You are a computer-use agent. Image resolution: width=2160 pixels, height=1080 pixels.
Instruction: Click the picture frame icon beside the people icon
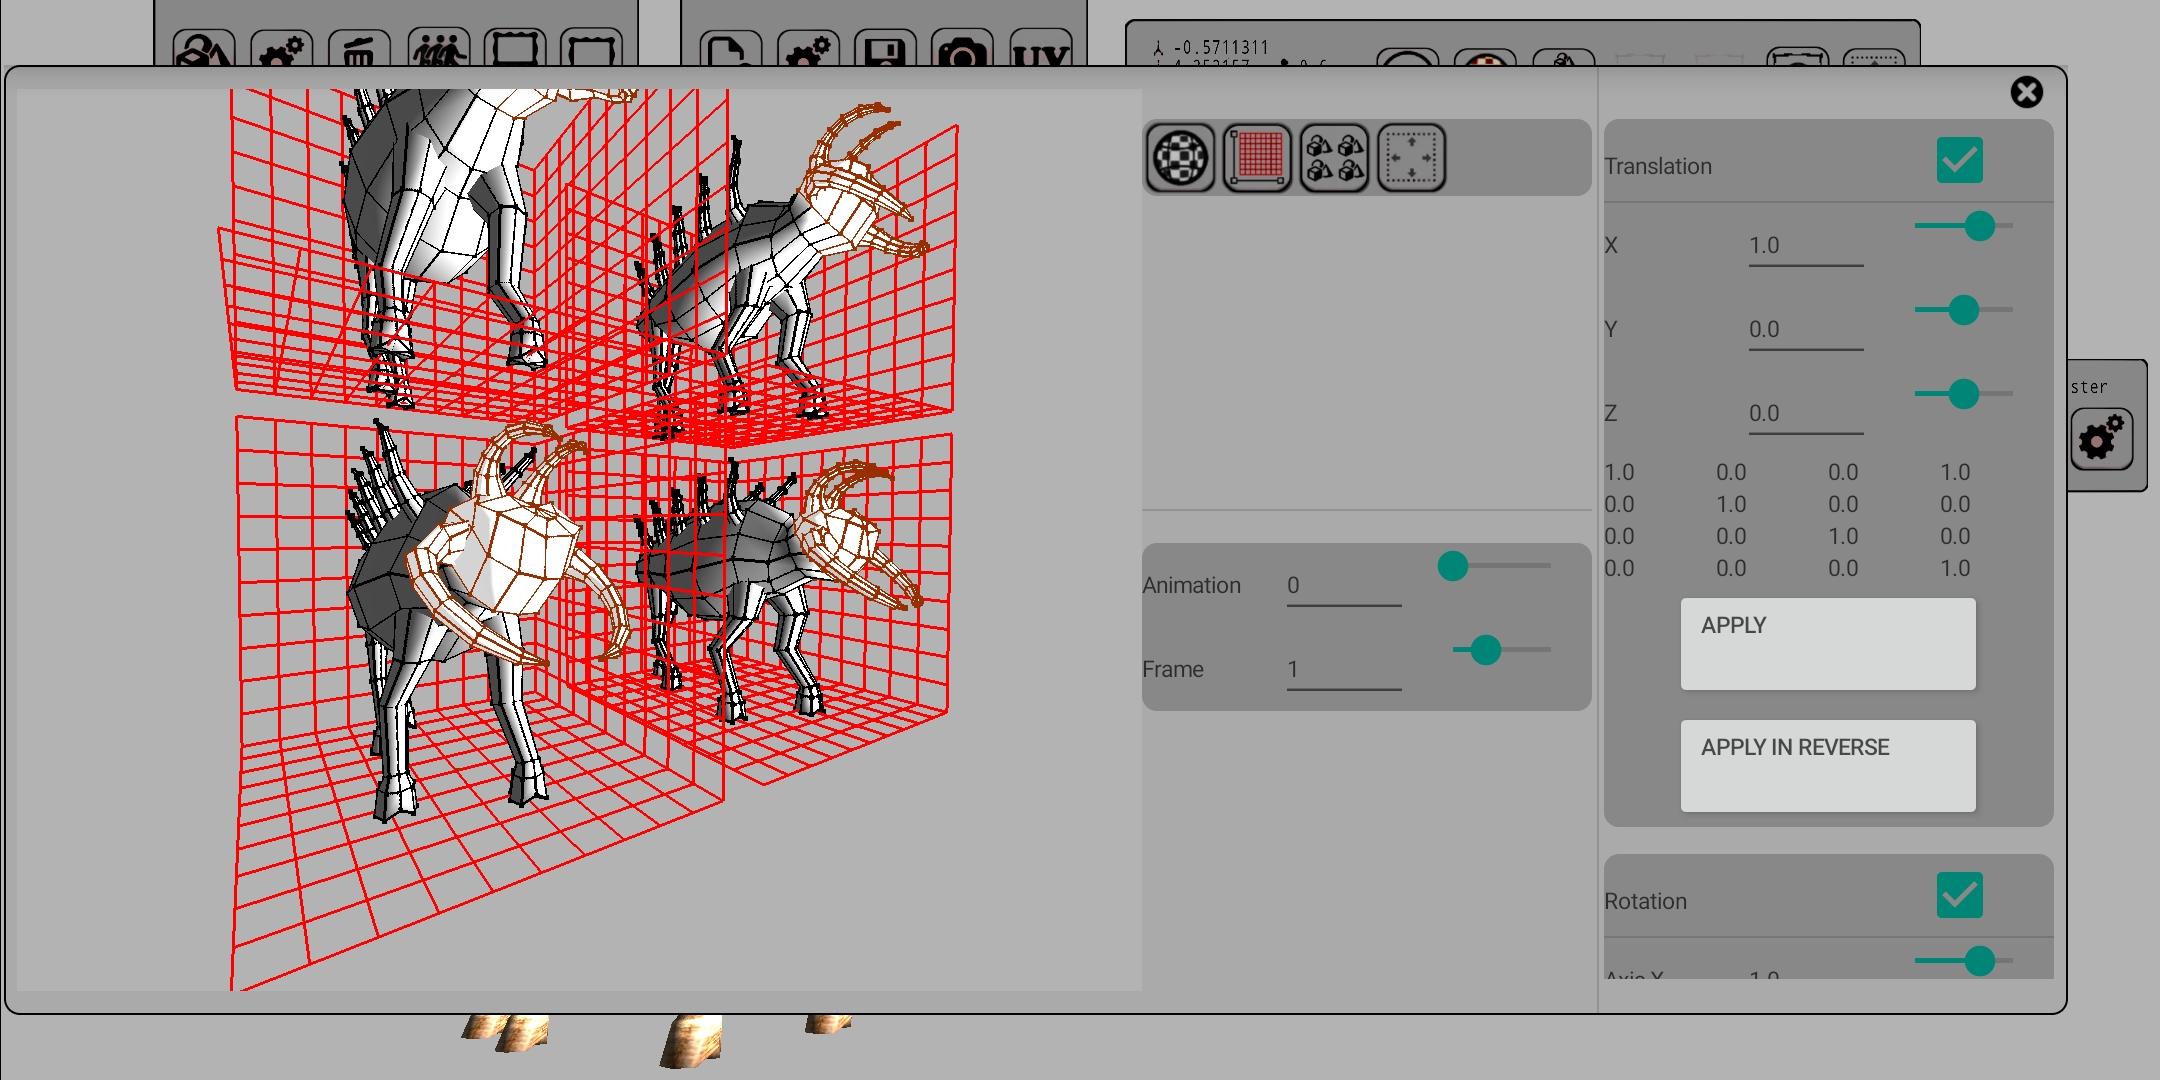tap(515, 50)
